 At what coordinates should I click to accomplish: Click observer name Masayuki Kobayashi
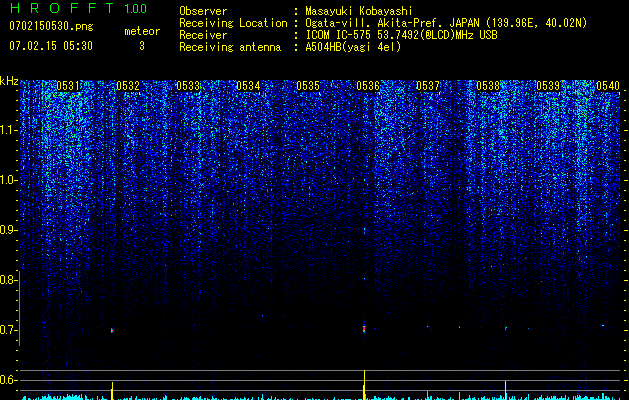pos(359,11)
